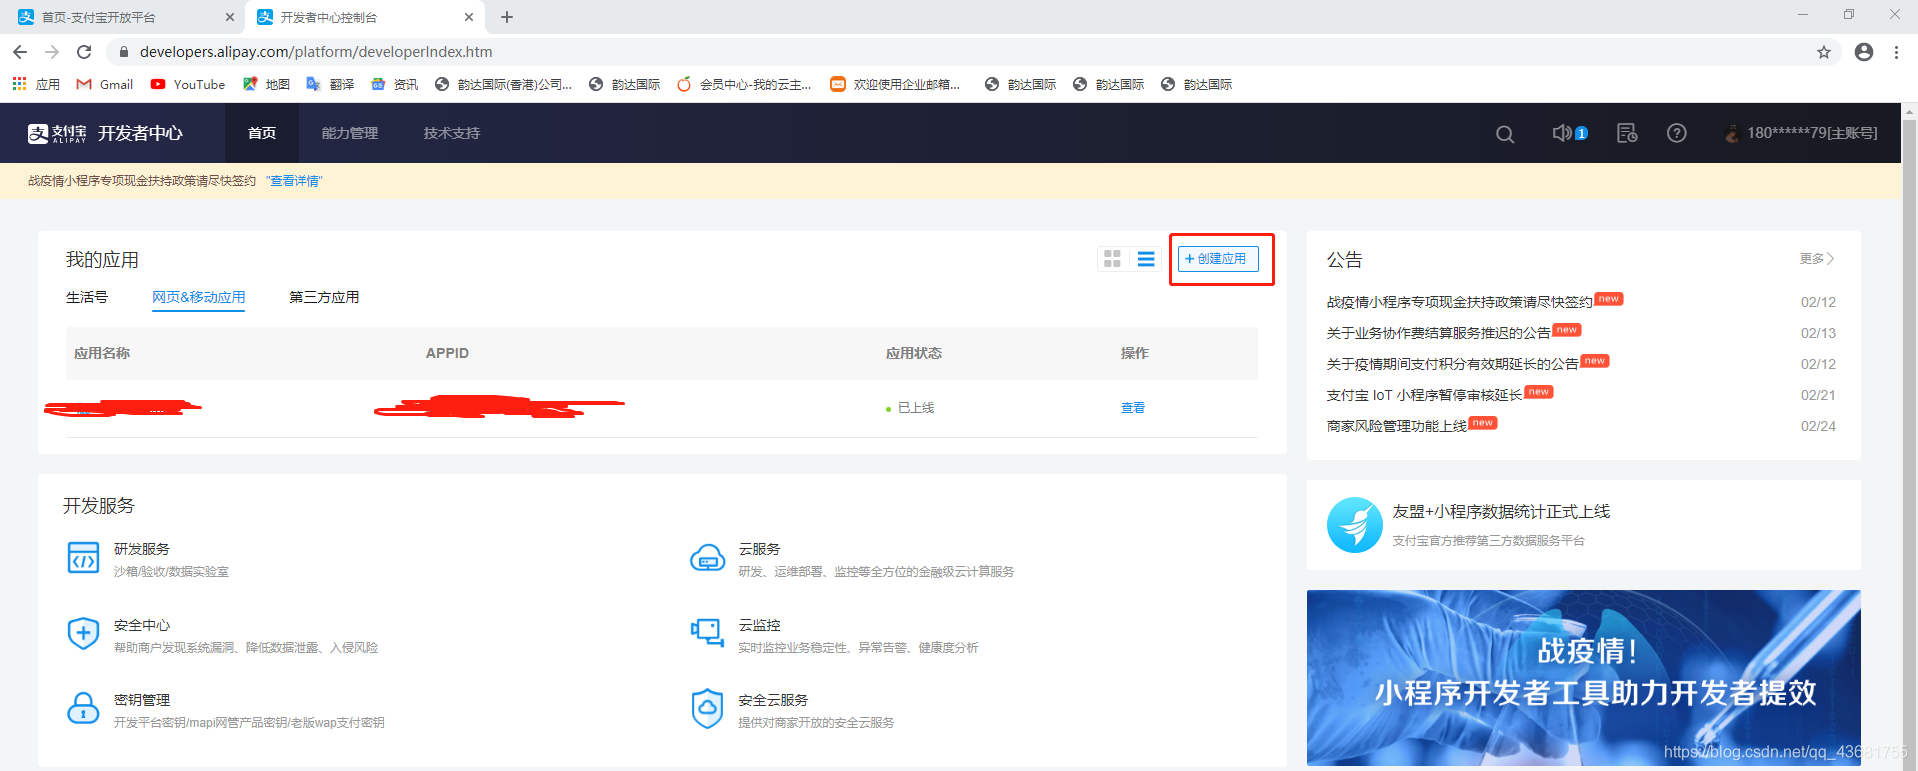Select 首页 in top navigation
1918x771 pixels.
tap(262, 133)
